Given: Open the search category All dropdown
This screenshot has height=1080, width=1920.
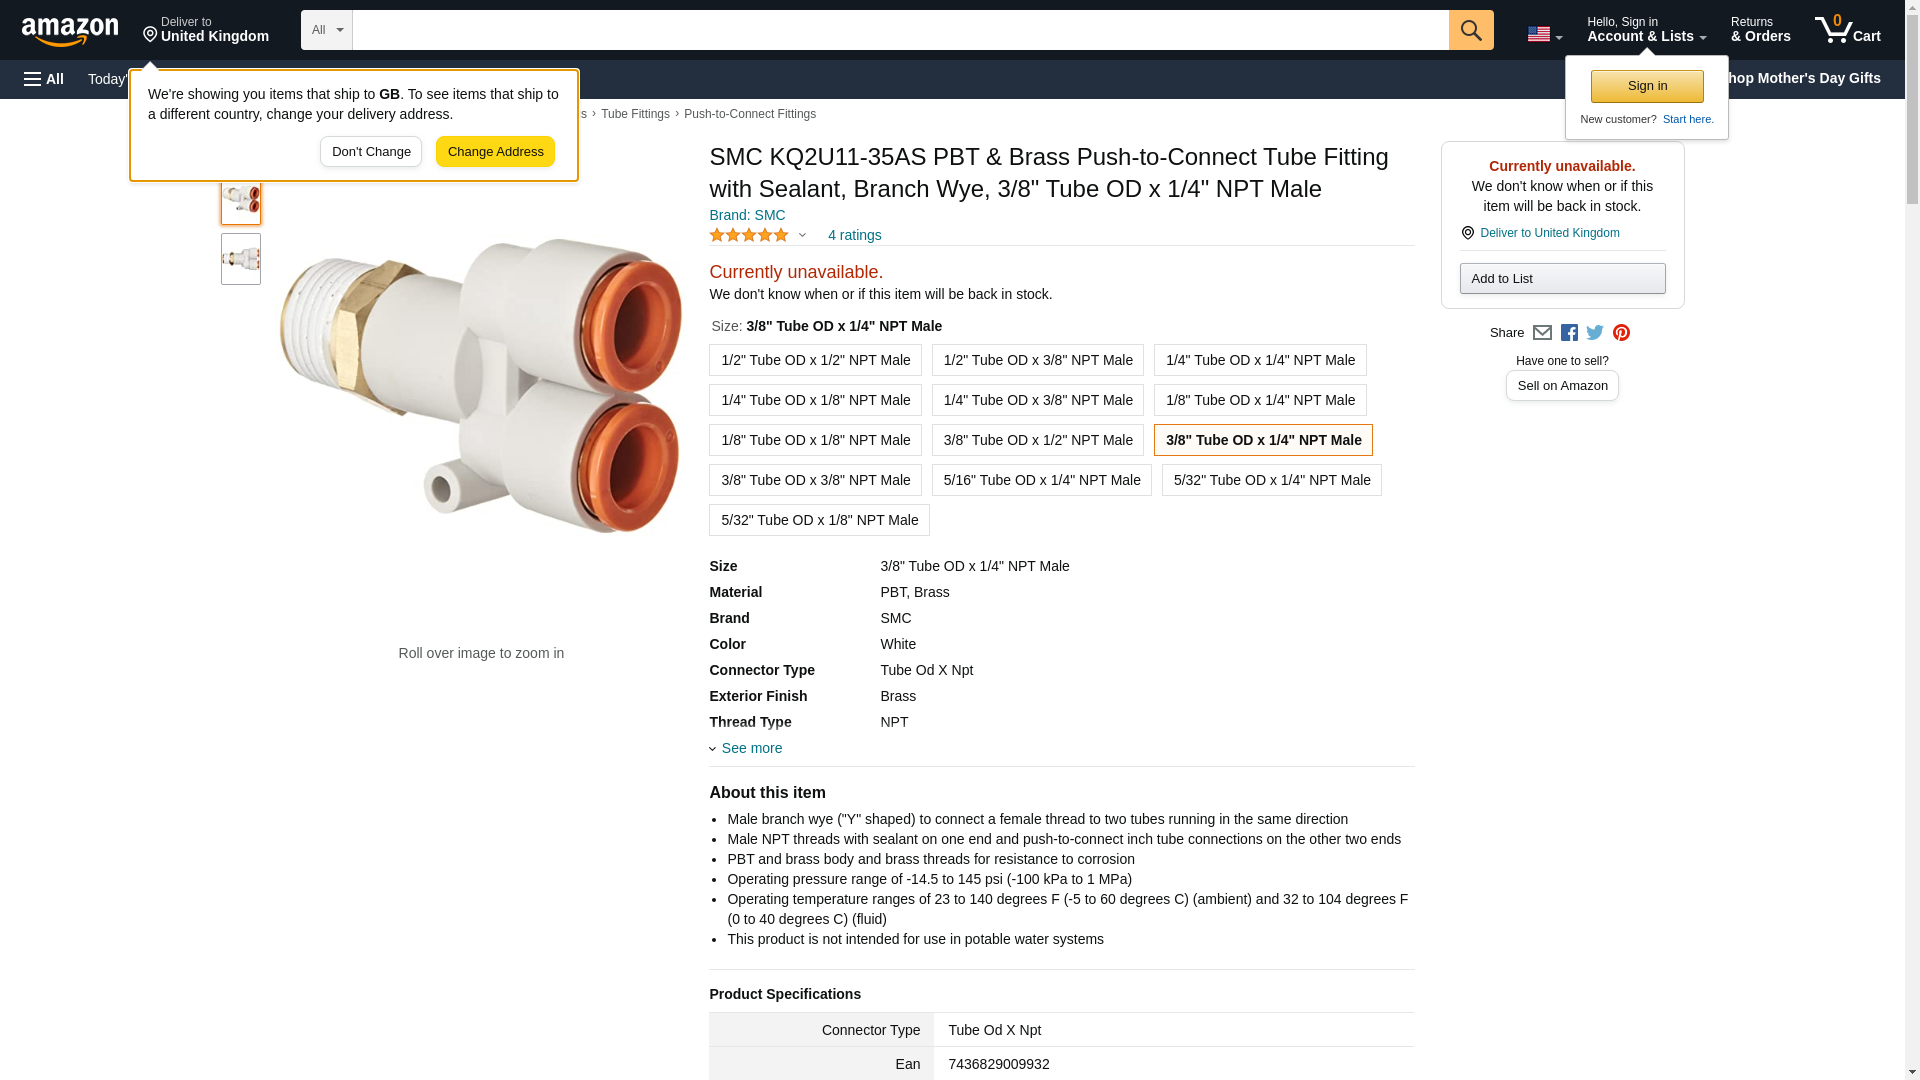Looking at the screenshot, I should pyautogui.click(x=326, y=30).
